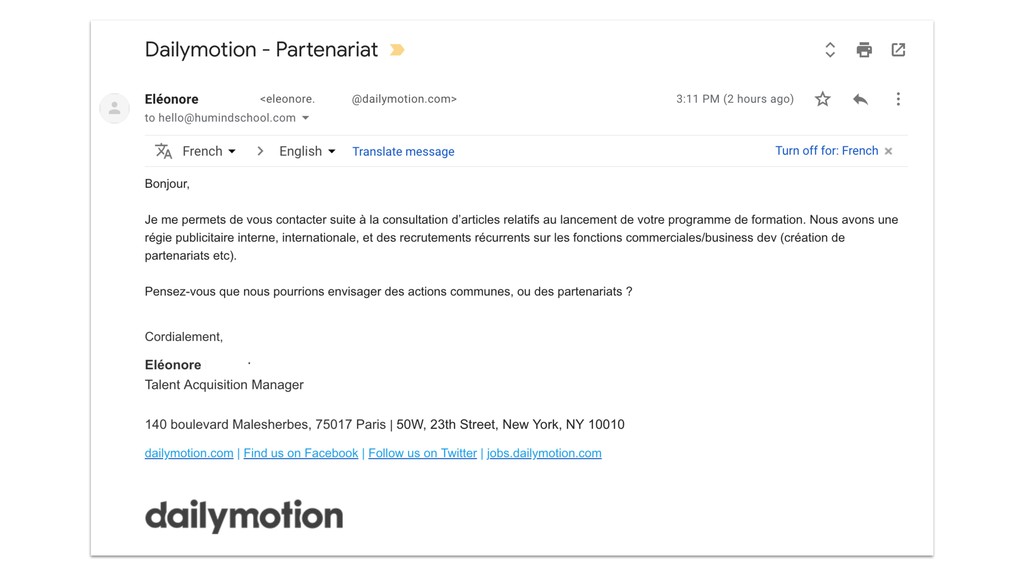
Task: Open the dailymotion.com link
Action: pyautogui.click(x=189, y=453)
